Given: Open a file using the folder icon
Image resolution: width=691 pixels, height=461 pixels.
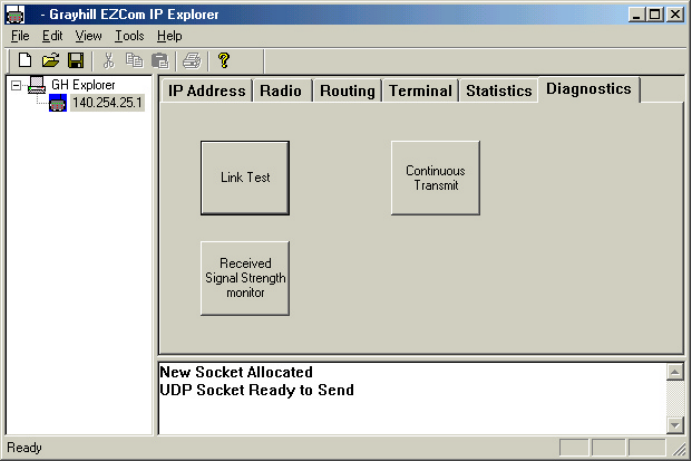Looking at the screenshot, I should coord(50,60).
